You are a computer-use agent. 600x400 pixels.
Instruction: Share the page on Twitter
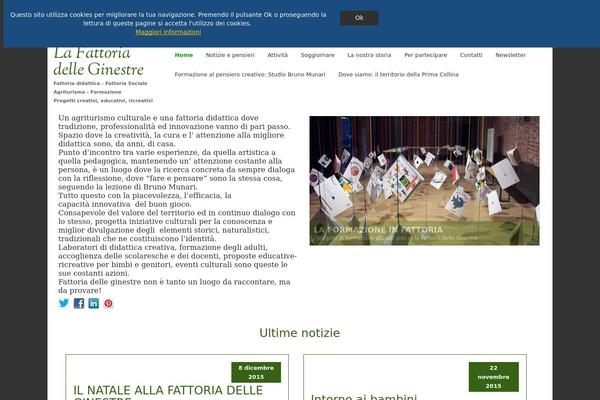click(64, 303)
